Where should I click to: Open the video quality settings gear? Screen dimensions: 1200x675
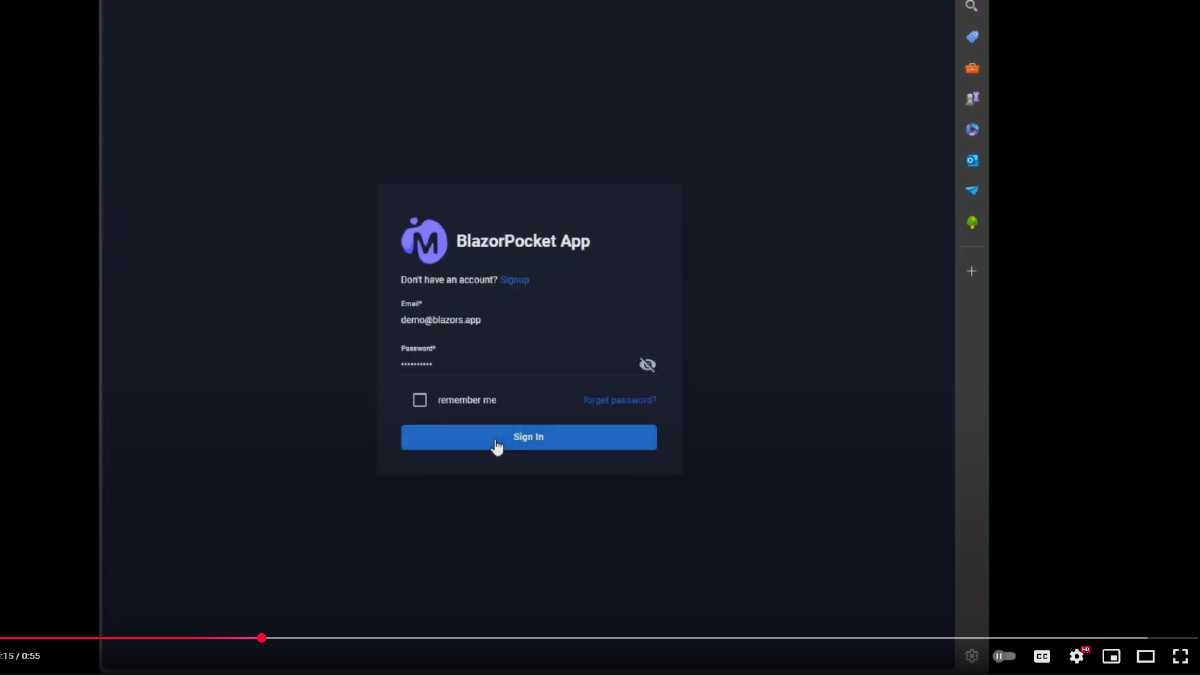[x=1077, y=656]
